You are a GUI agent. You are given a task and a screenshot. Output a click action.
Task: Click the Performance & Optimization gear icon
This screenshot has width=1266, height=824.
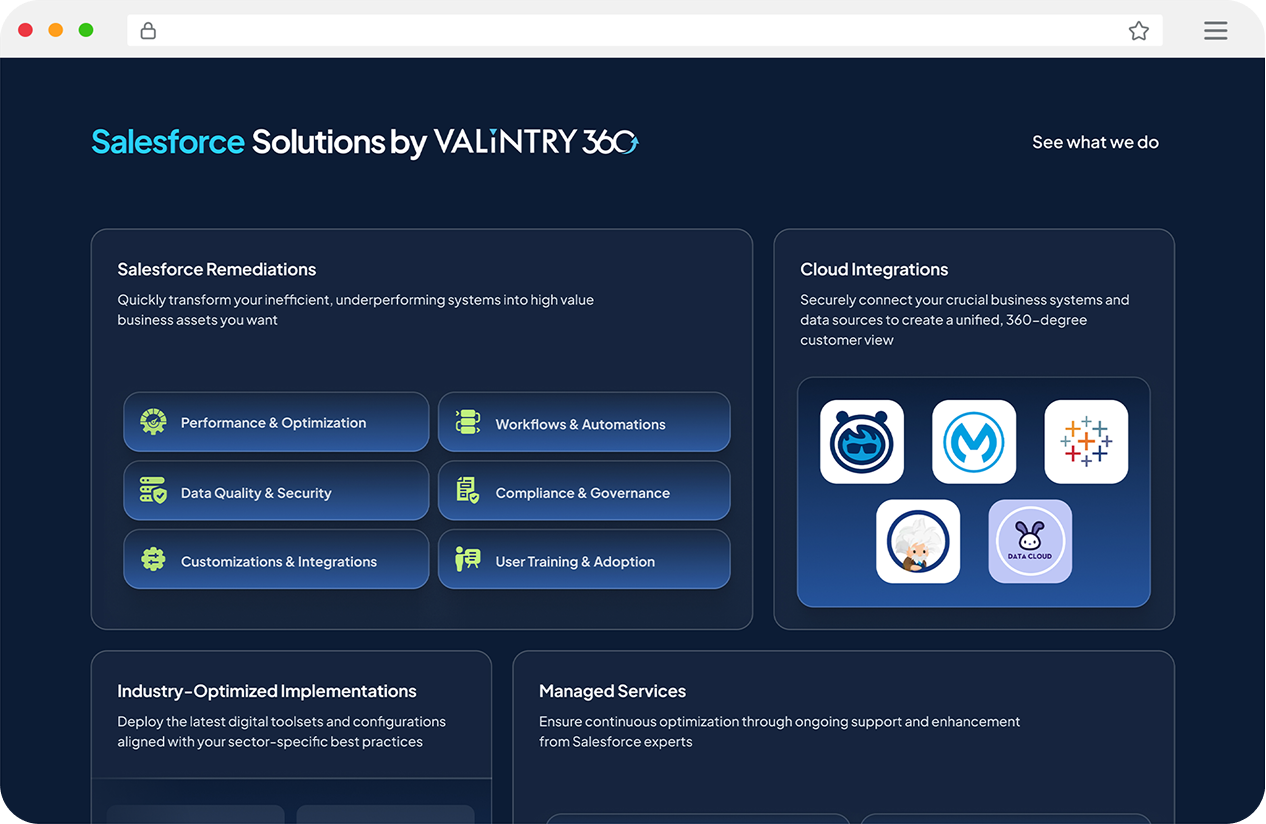[153, 422]
